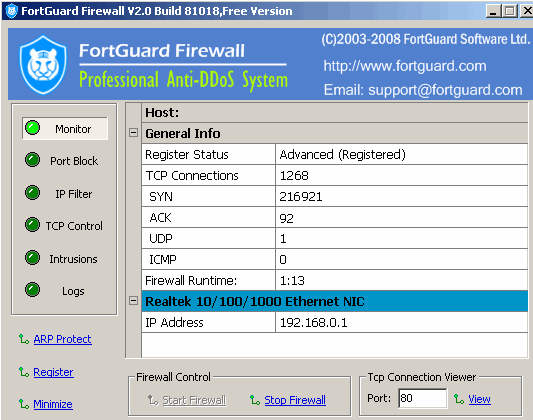Viewport: 533px width, 420px height.
Task: Click the Stop Firewall link
Action: tap(295, 400)
